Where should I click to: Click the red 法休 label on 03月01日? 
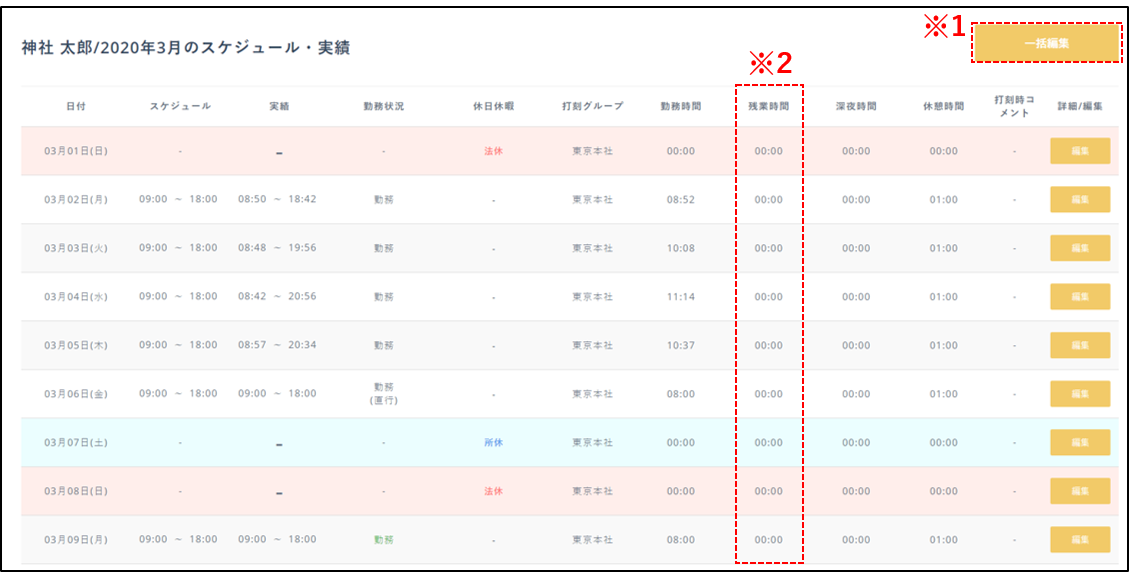pos(493,151)
